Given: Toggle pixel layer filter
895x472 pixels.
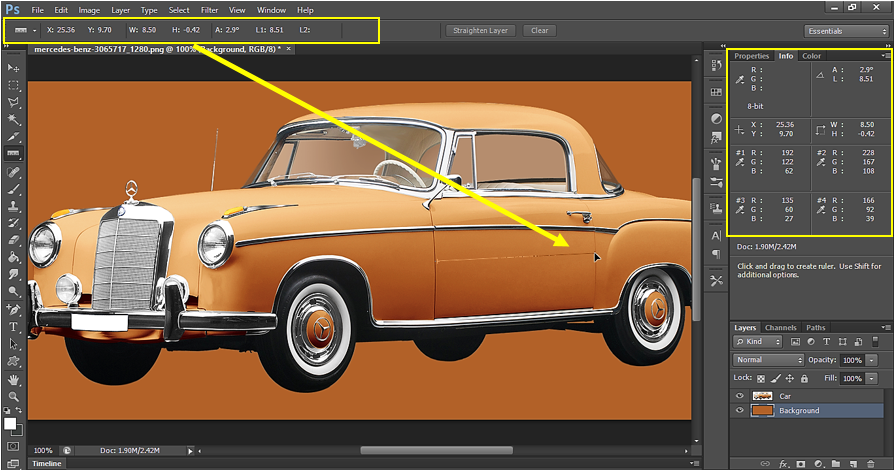Looking at the screenshot, I should click(x=795, y=342).
